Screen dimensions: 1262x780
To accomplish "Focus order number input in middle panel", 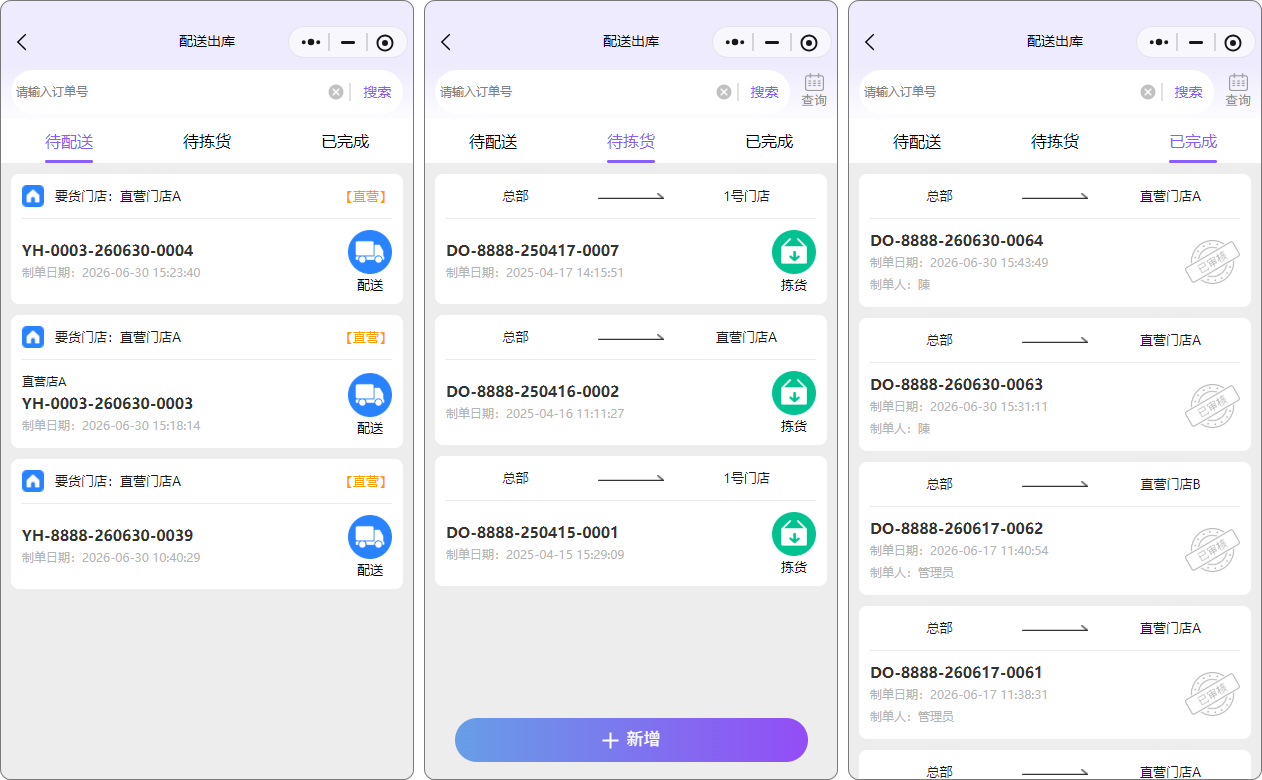I will (575, 92).
